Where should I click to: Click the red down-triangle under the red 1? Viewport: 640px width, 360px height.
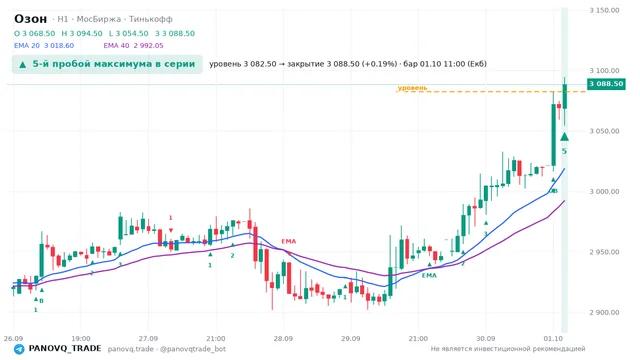click(171, 230)
